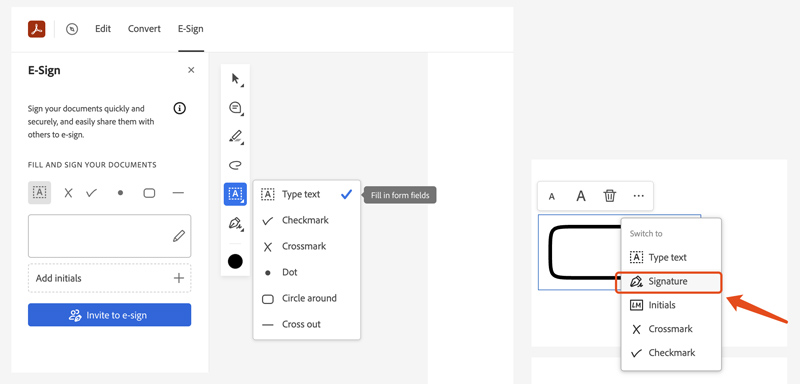800x384 pixels.
Task: Select the freehand lasso draw tool
Action: click(x=236, y=165)
